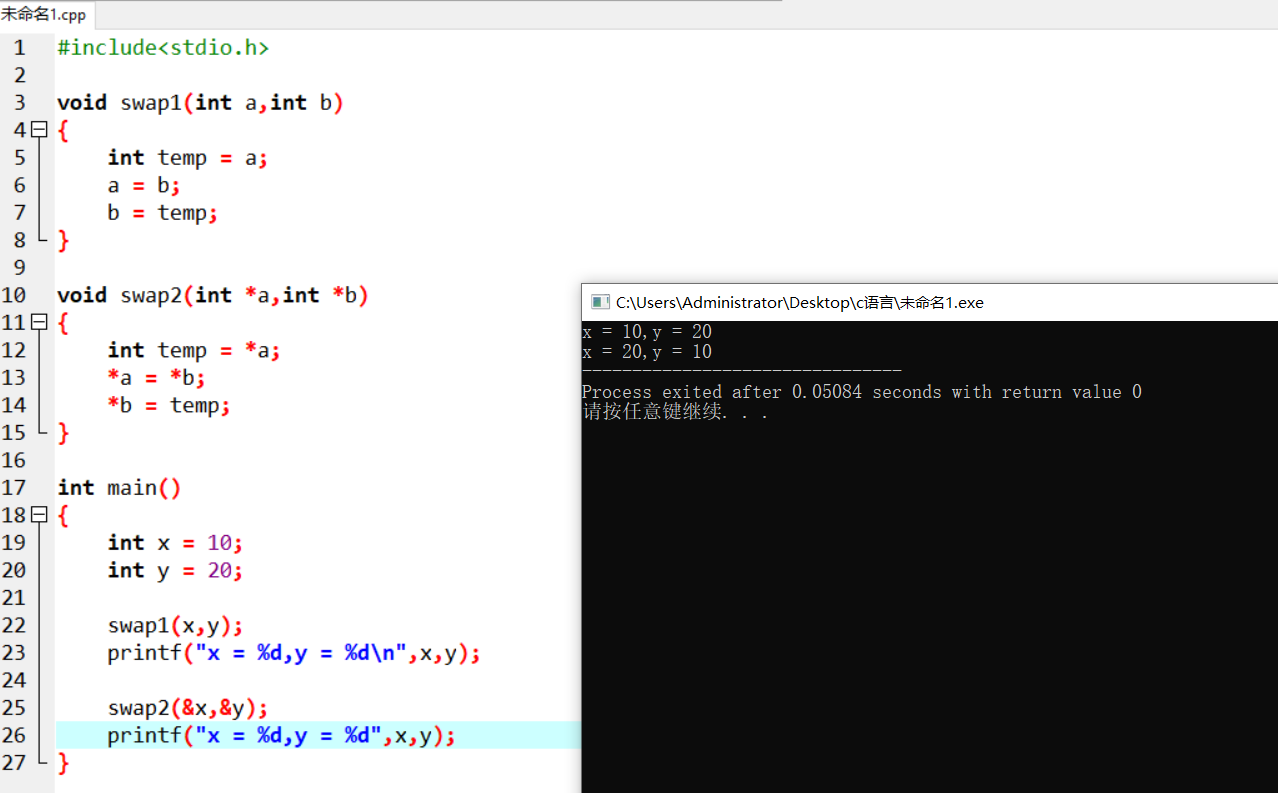Collapse the main function fold at line 18
This screenshot has height=793, width=1278.
[x=39, y=515]
